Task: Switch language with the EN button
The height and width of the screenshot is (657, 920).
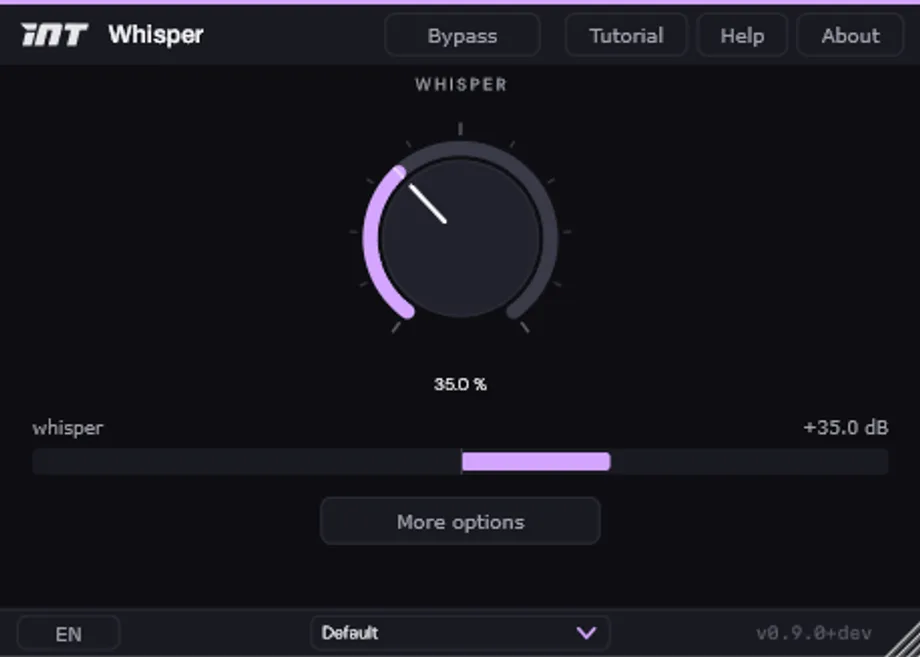Action: 69,634
